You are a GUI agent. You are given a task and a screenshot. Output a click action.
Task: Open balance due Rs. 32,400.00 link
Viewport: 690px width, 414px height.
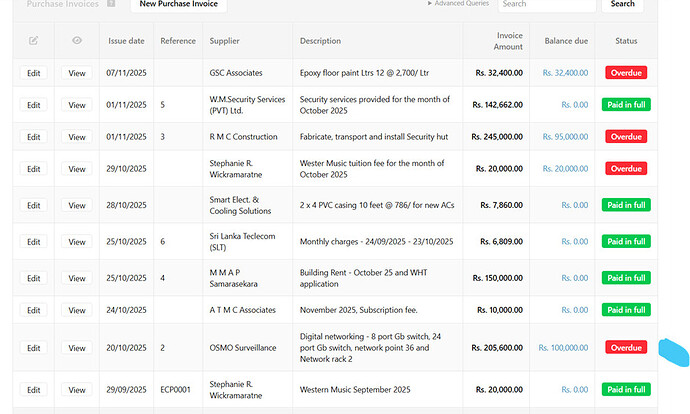click(x=565, y=73)
